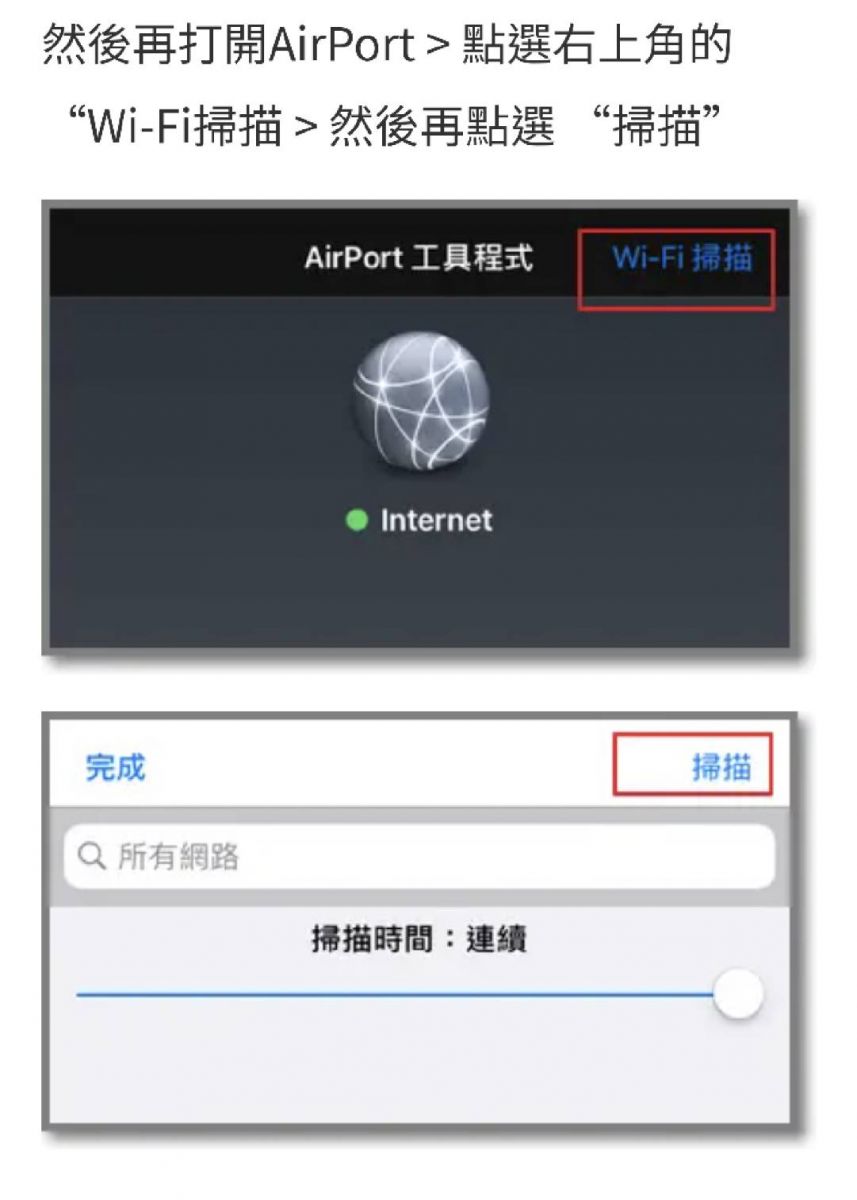This screenshot has height=1200, width=857.
Task: Tap the blue 掃描 button
Action: tap(722, 767)
